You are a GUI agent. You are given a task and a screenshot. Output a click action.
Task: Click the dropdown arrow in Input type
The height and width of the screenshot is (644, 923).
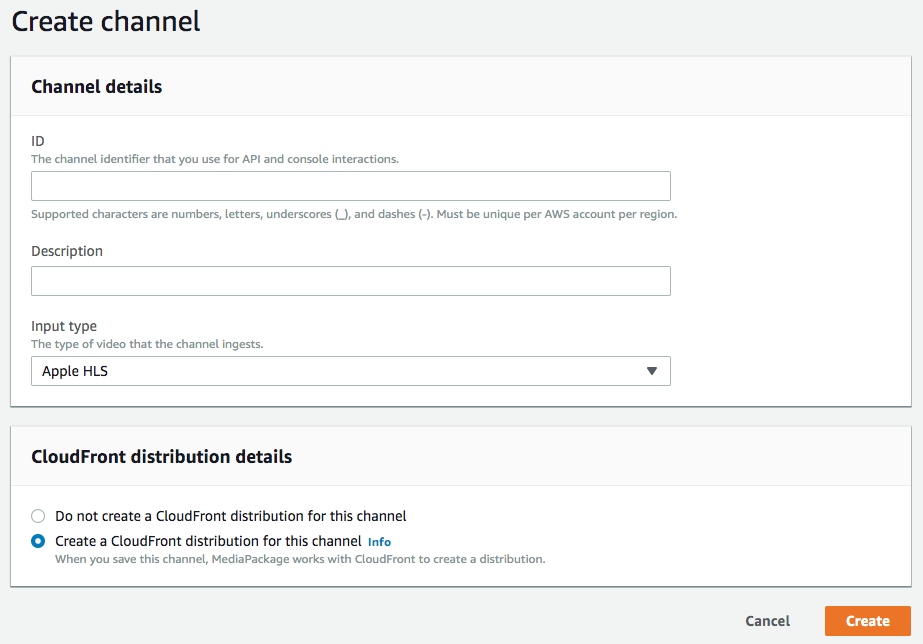pyautogui.click(x=651, y=371)
